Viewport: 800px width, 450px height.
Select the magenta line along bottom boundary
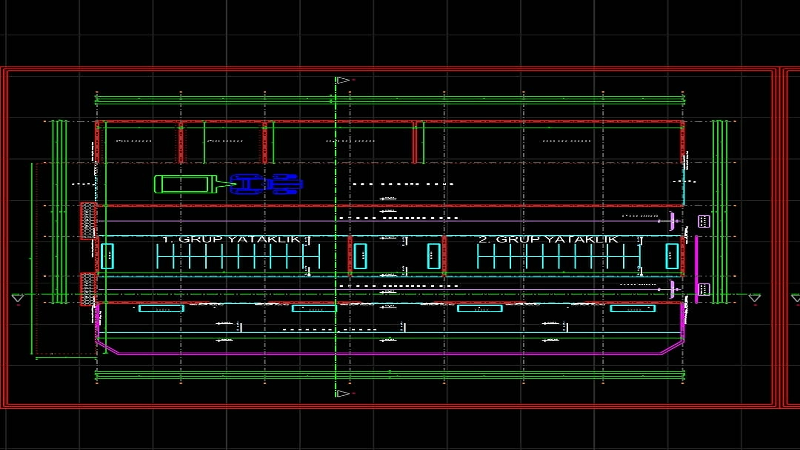(390, 354)
